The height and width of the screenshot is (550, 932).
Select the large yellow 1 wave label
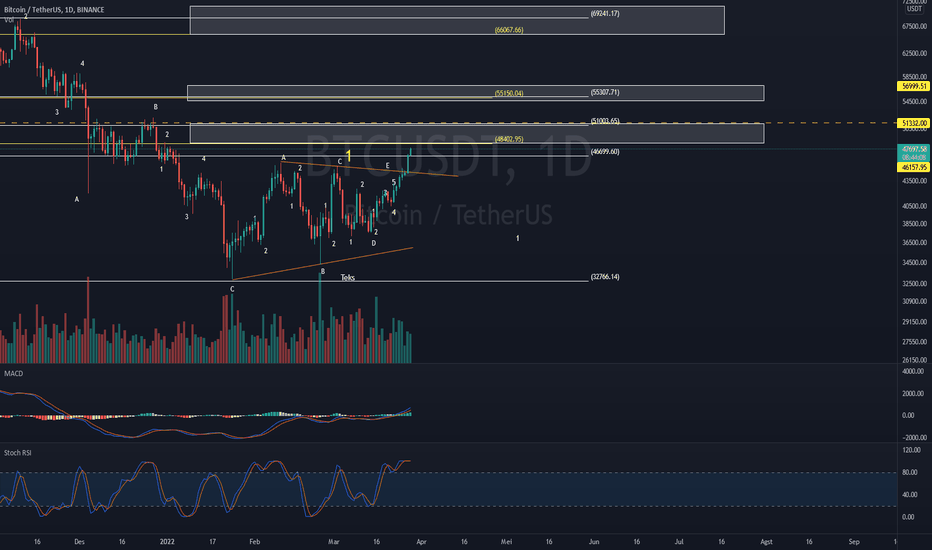click(x=349, y=156)
